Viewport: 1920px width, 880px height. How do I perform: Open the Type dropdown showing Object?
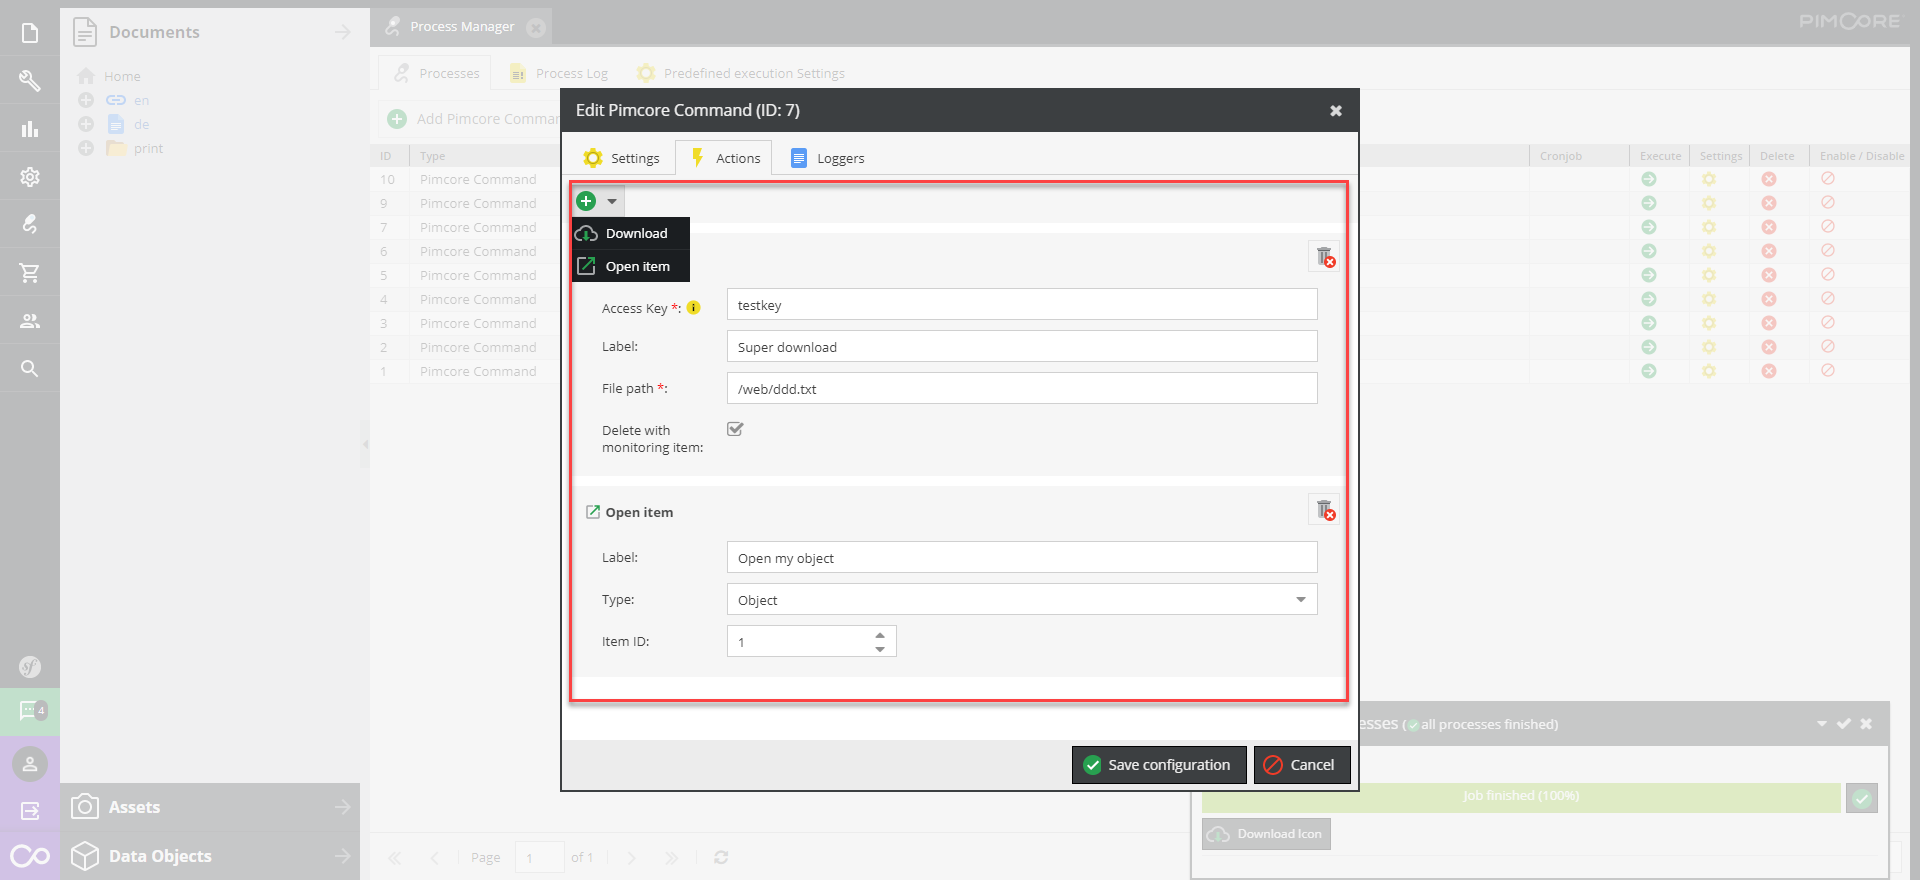tap(1022, 600)
